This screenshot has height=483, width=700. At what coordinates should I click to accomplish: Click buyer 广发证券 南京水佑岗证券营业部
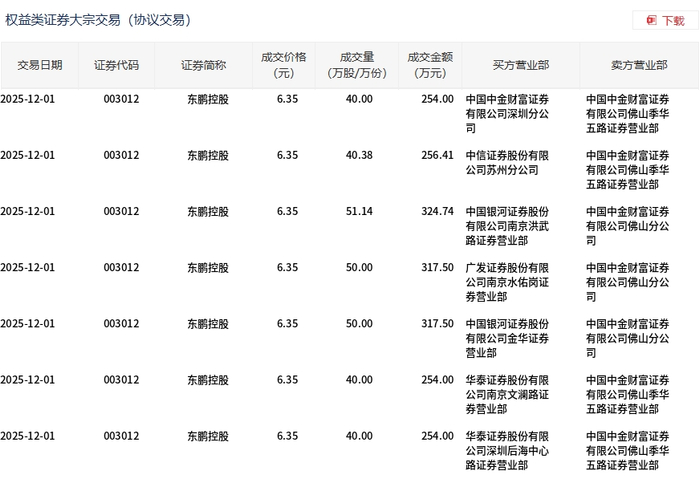pyautogui.click(x=507, y=282)
